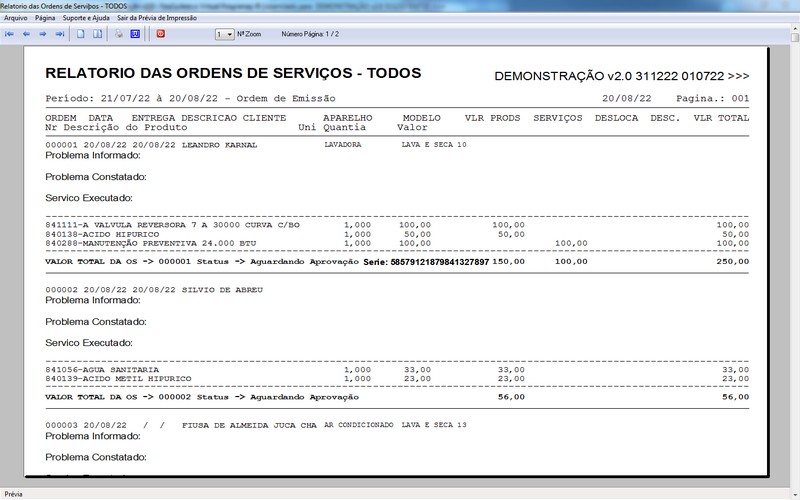Click VALOR TOTAL DA OS 000002 status line

pos(202,397)
